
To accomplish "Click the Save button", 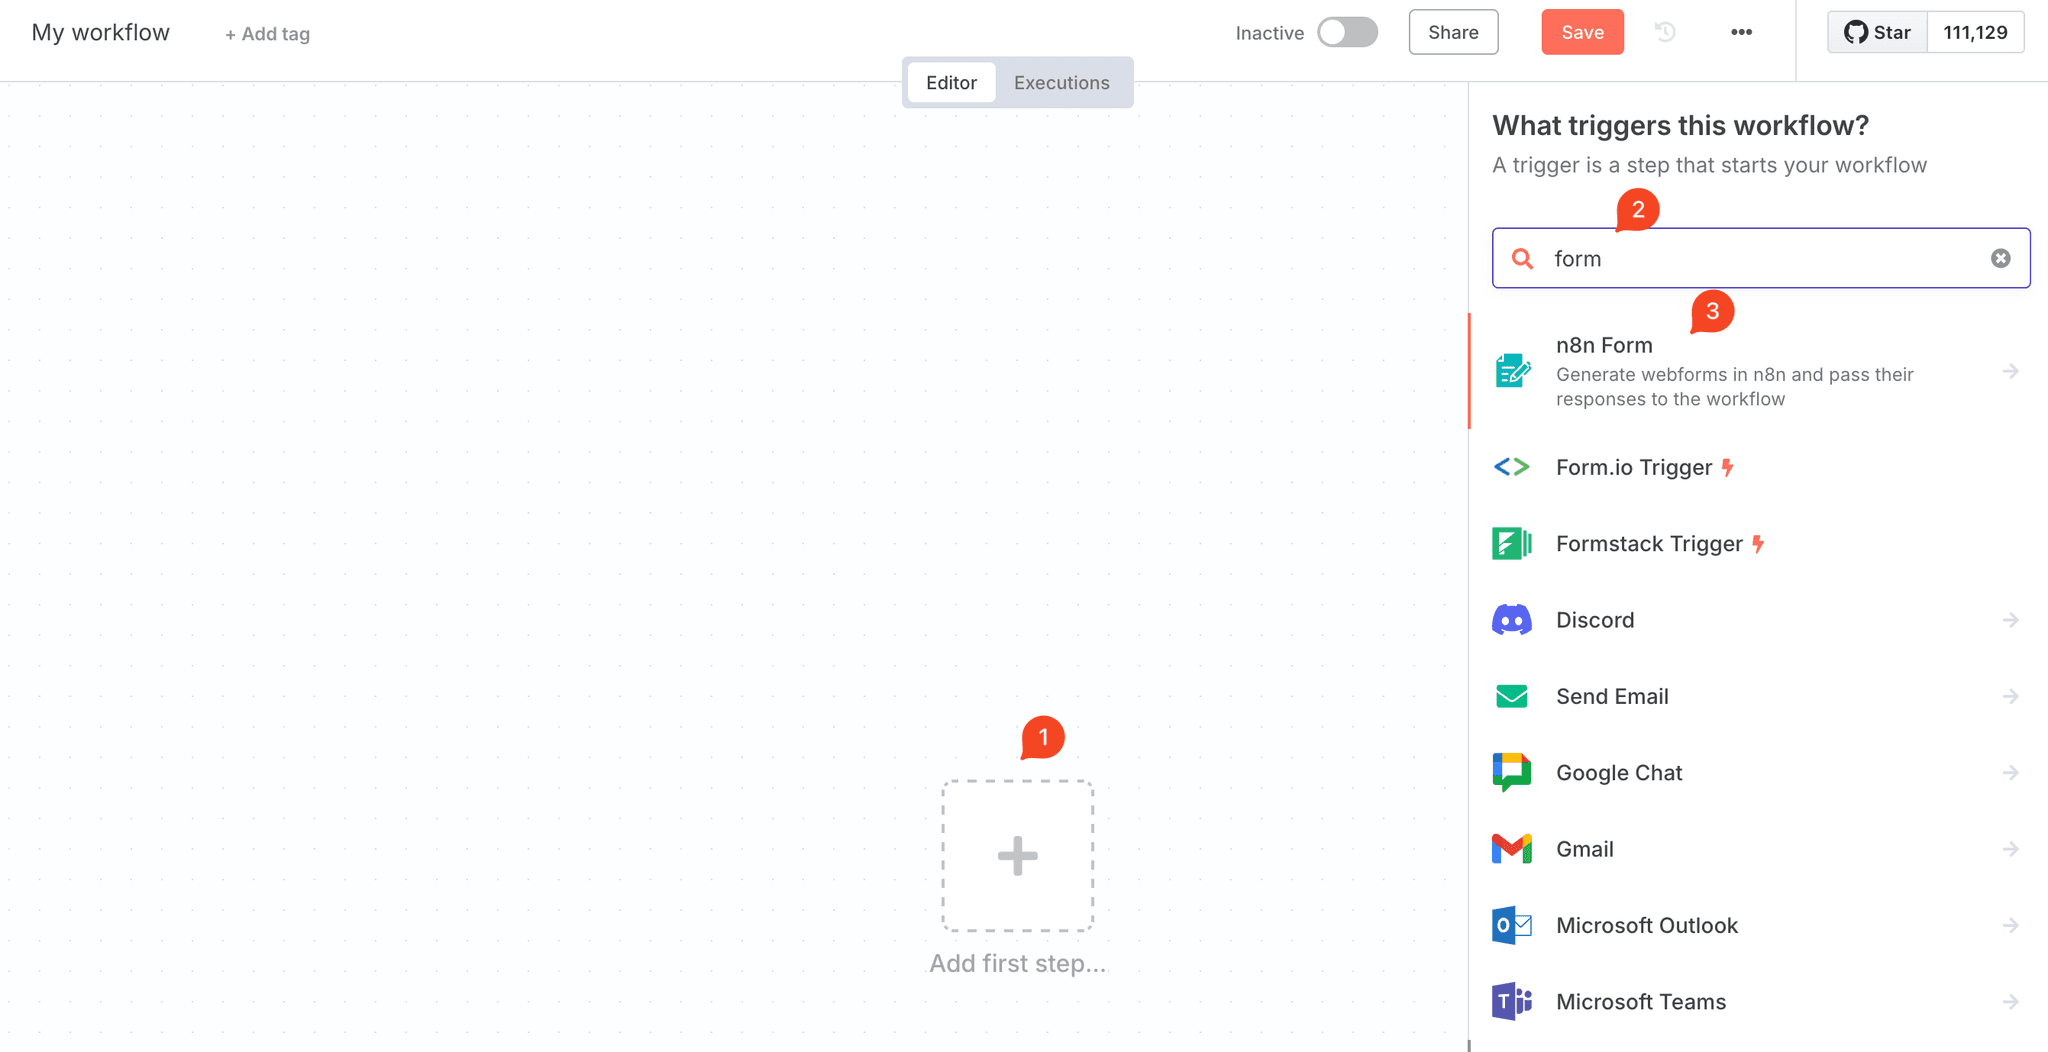I will coord(1582,32).
